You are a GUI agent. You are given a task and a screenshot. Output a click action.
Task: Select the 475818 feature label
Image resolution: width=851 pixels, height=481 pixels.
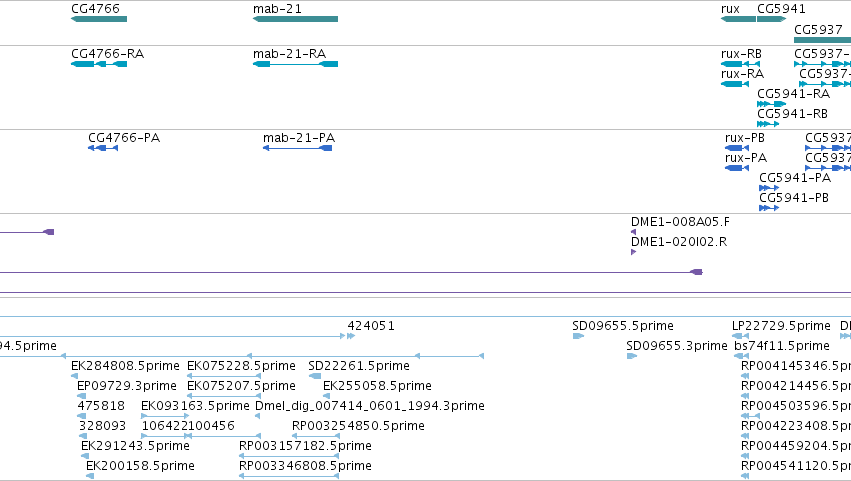pos(101,406)
